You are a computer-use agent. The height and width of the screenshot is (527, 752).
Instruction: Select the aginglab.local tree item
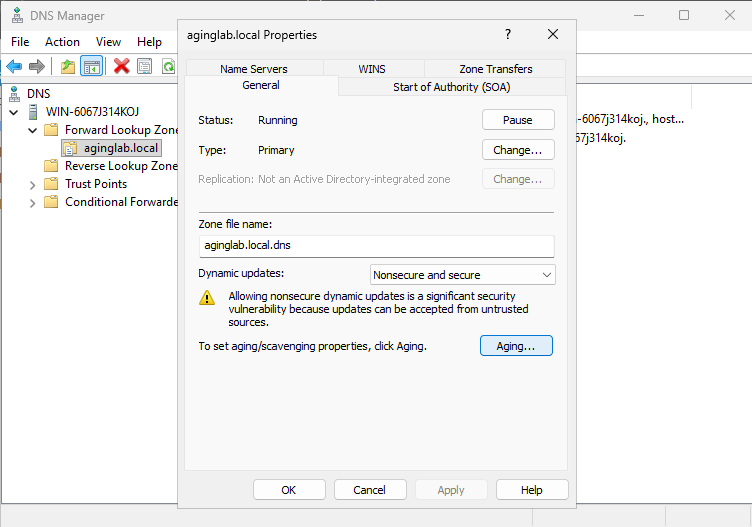click(x=121, y=148)
